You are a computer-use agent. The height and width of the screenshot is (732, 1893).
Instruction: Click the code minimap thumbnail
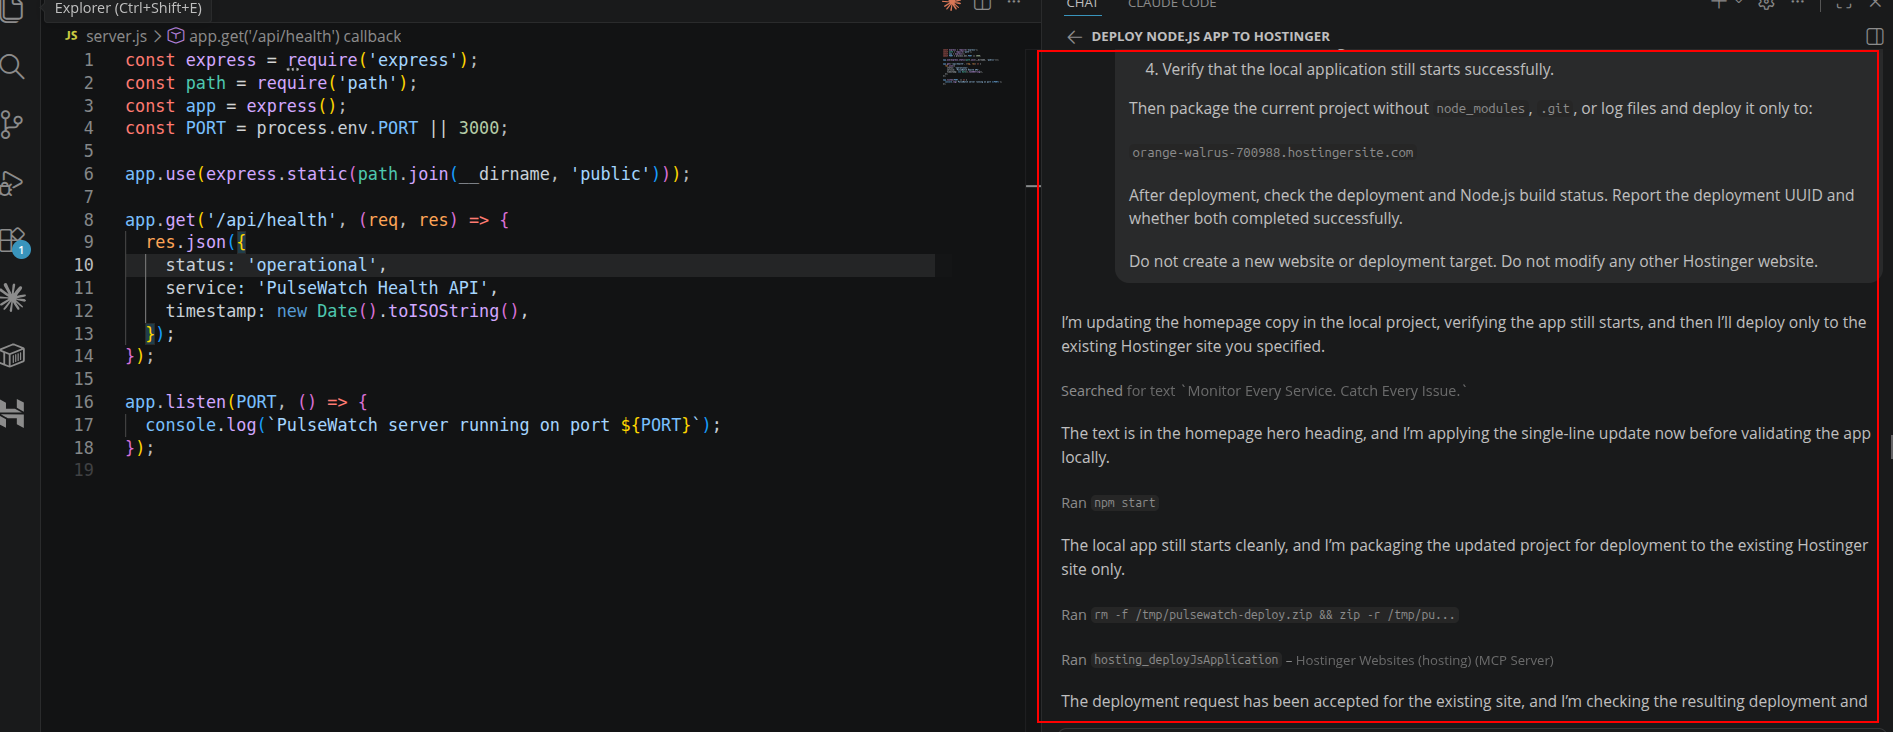click(972, 66)
